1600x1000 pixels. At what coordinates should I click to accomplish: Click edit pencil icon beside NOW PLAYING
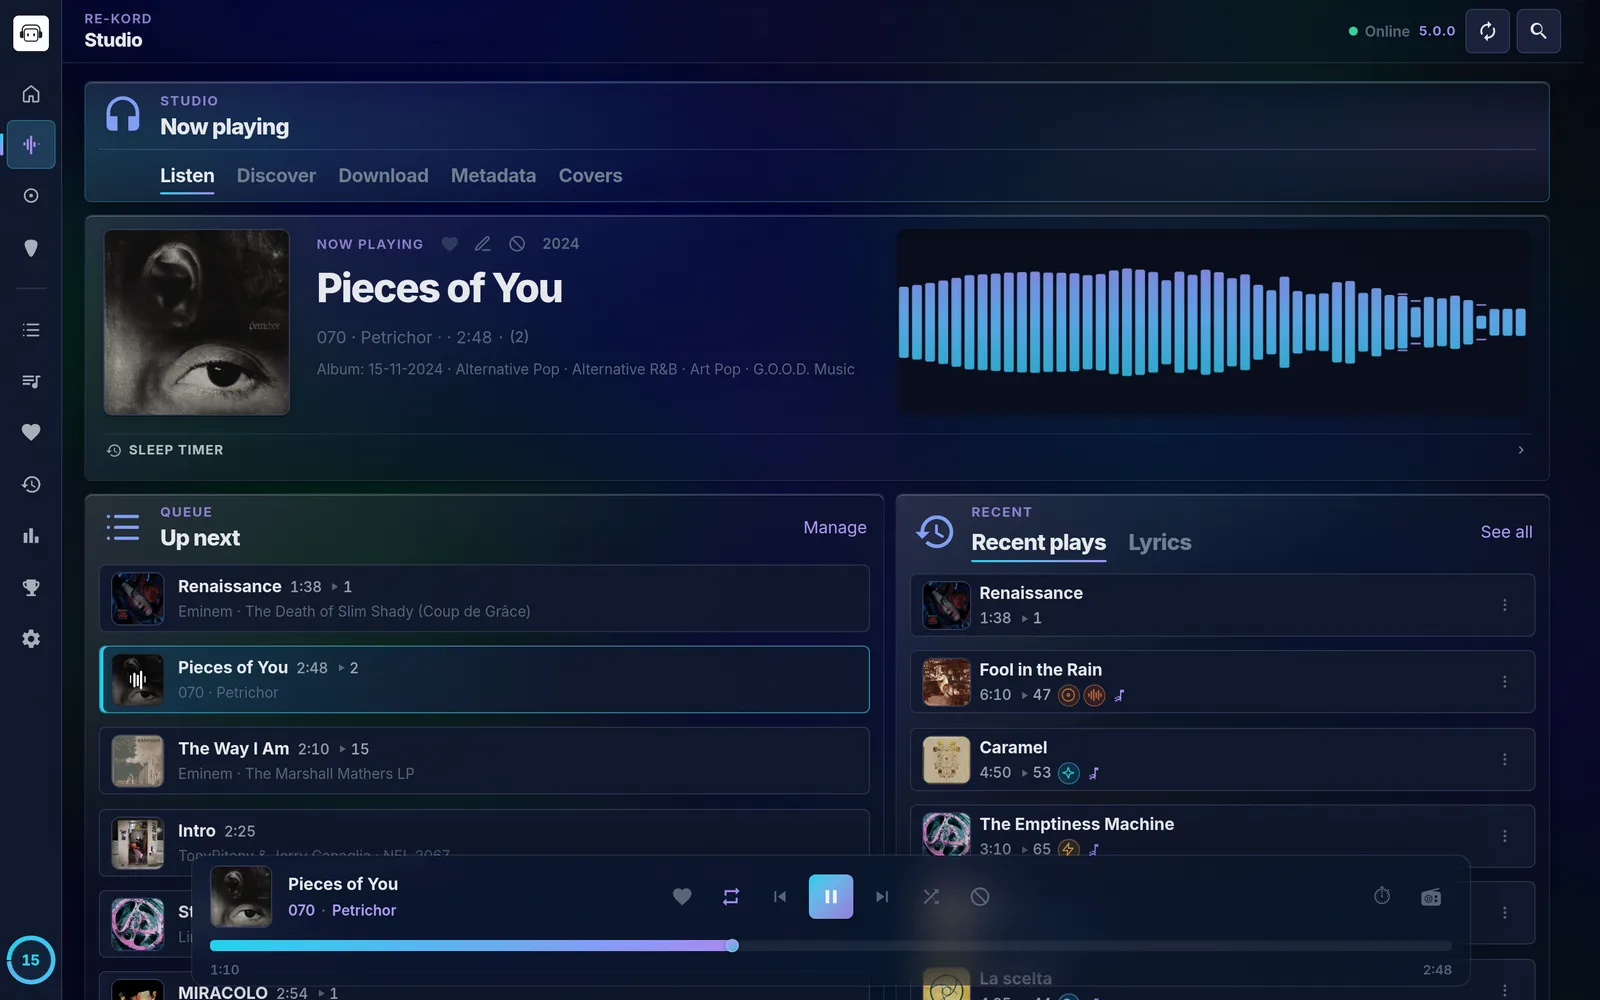tap(482, 244)
